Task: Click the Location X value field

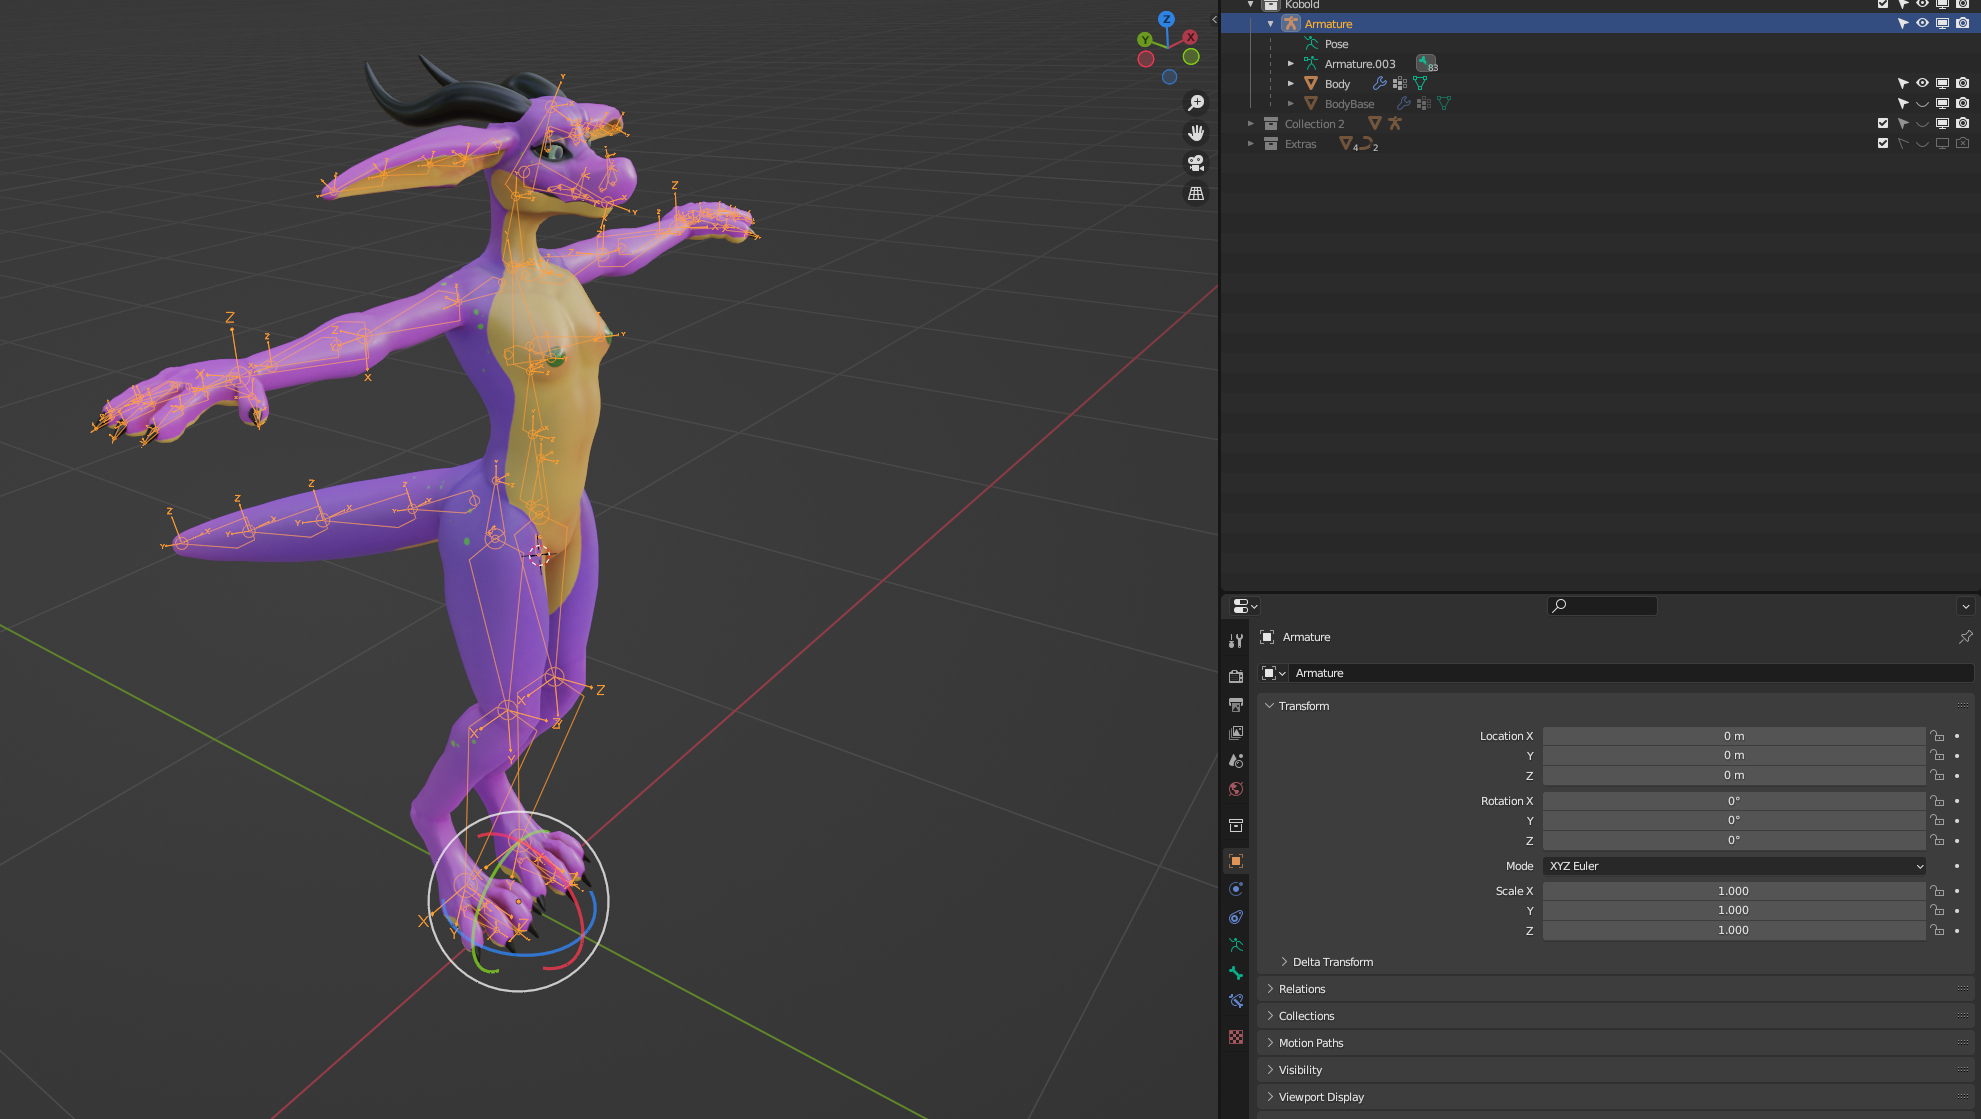Action: tap(1734, 736)
